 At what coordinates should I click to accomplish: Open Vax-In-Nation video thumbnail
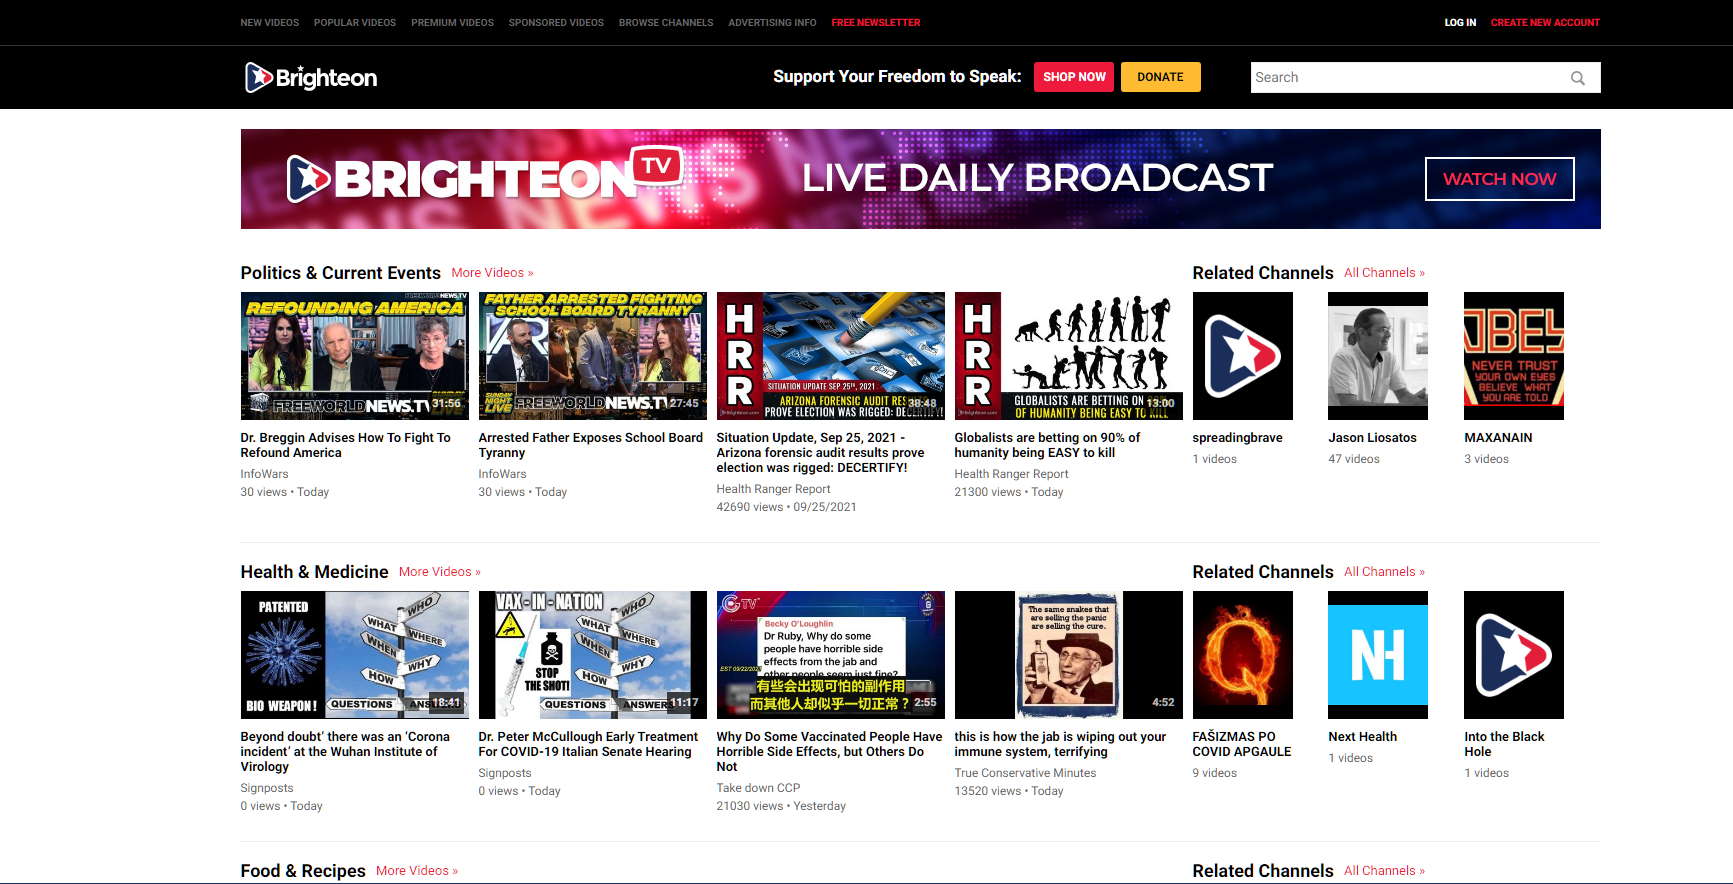(592, 655)
